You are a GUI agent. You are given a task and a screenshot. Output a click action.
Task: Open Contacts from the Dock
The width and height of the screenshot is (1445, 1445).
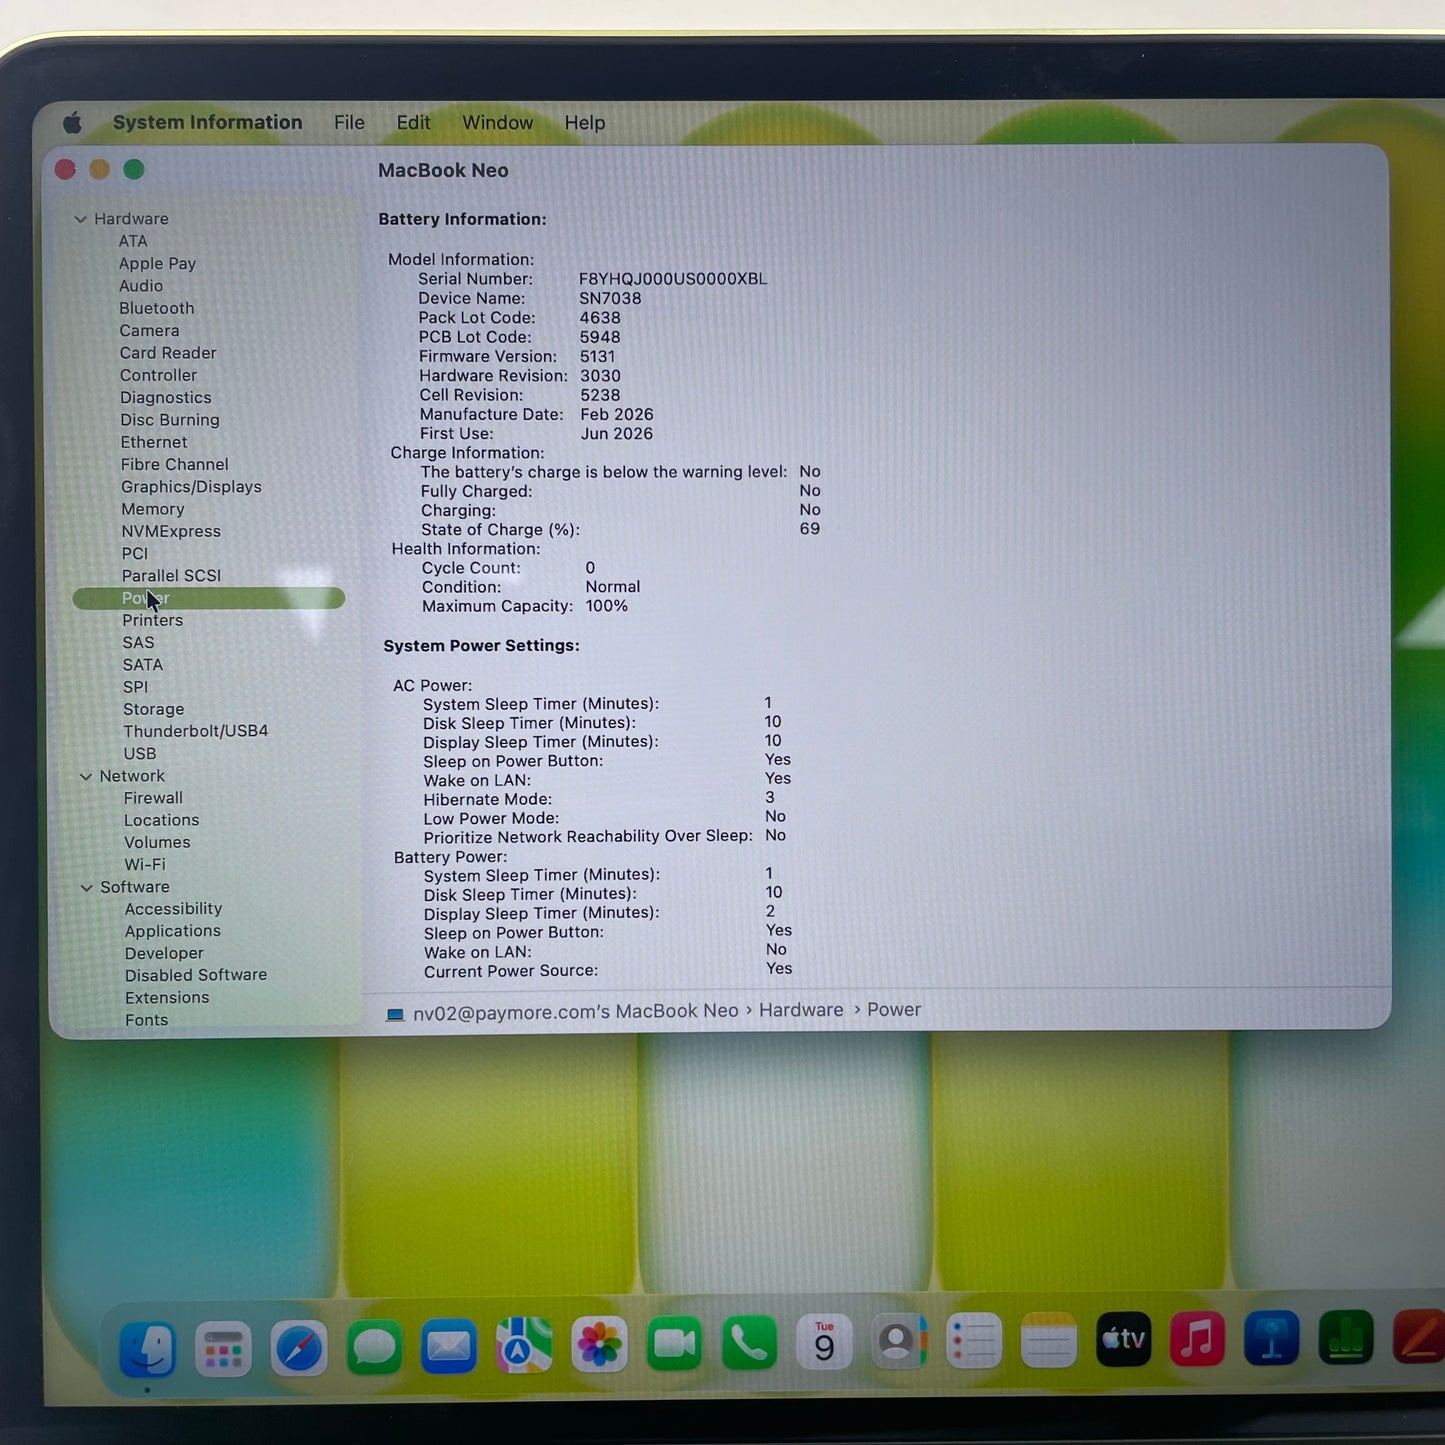pyautogui.click(x=899, y=1341)
